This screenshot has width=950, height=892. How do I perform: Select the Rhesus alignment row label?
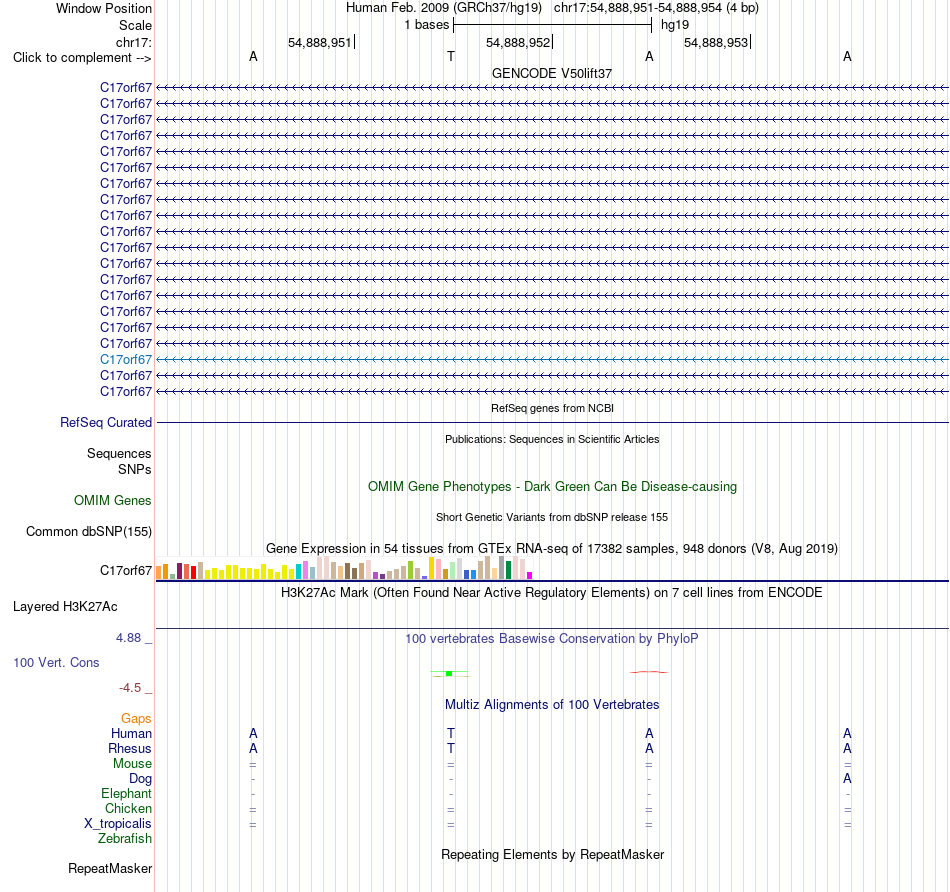click(130, 749)
